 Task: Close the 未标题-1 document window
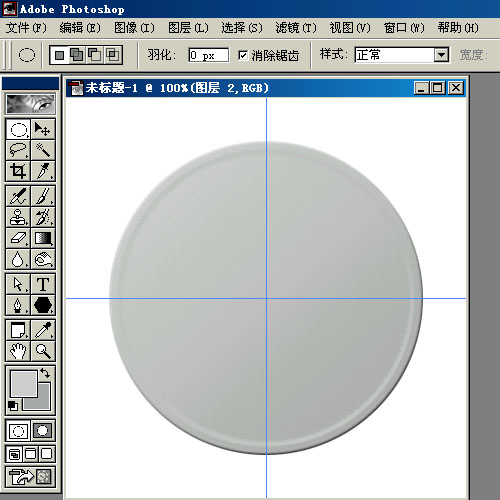(x=456, y=88)
